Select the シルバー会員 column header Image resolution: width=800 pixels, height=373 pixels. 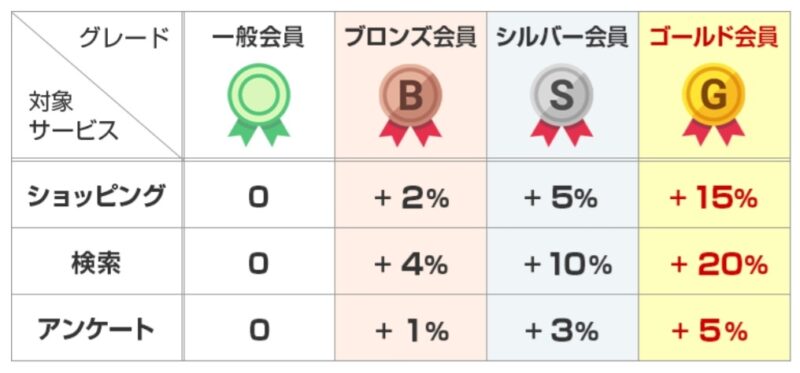[562, 38]
